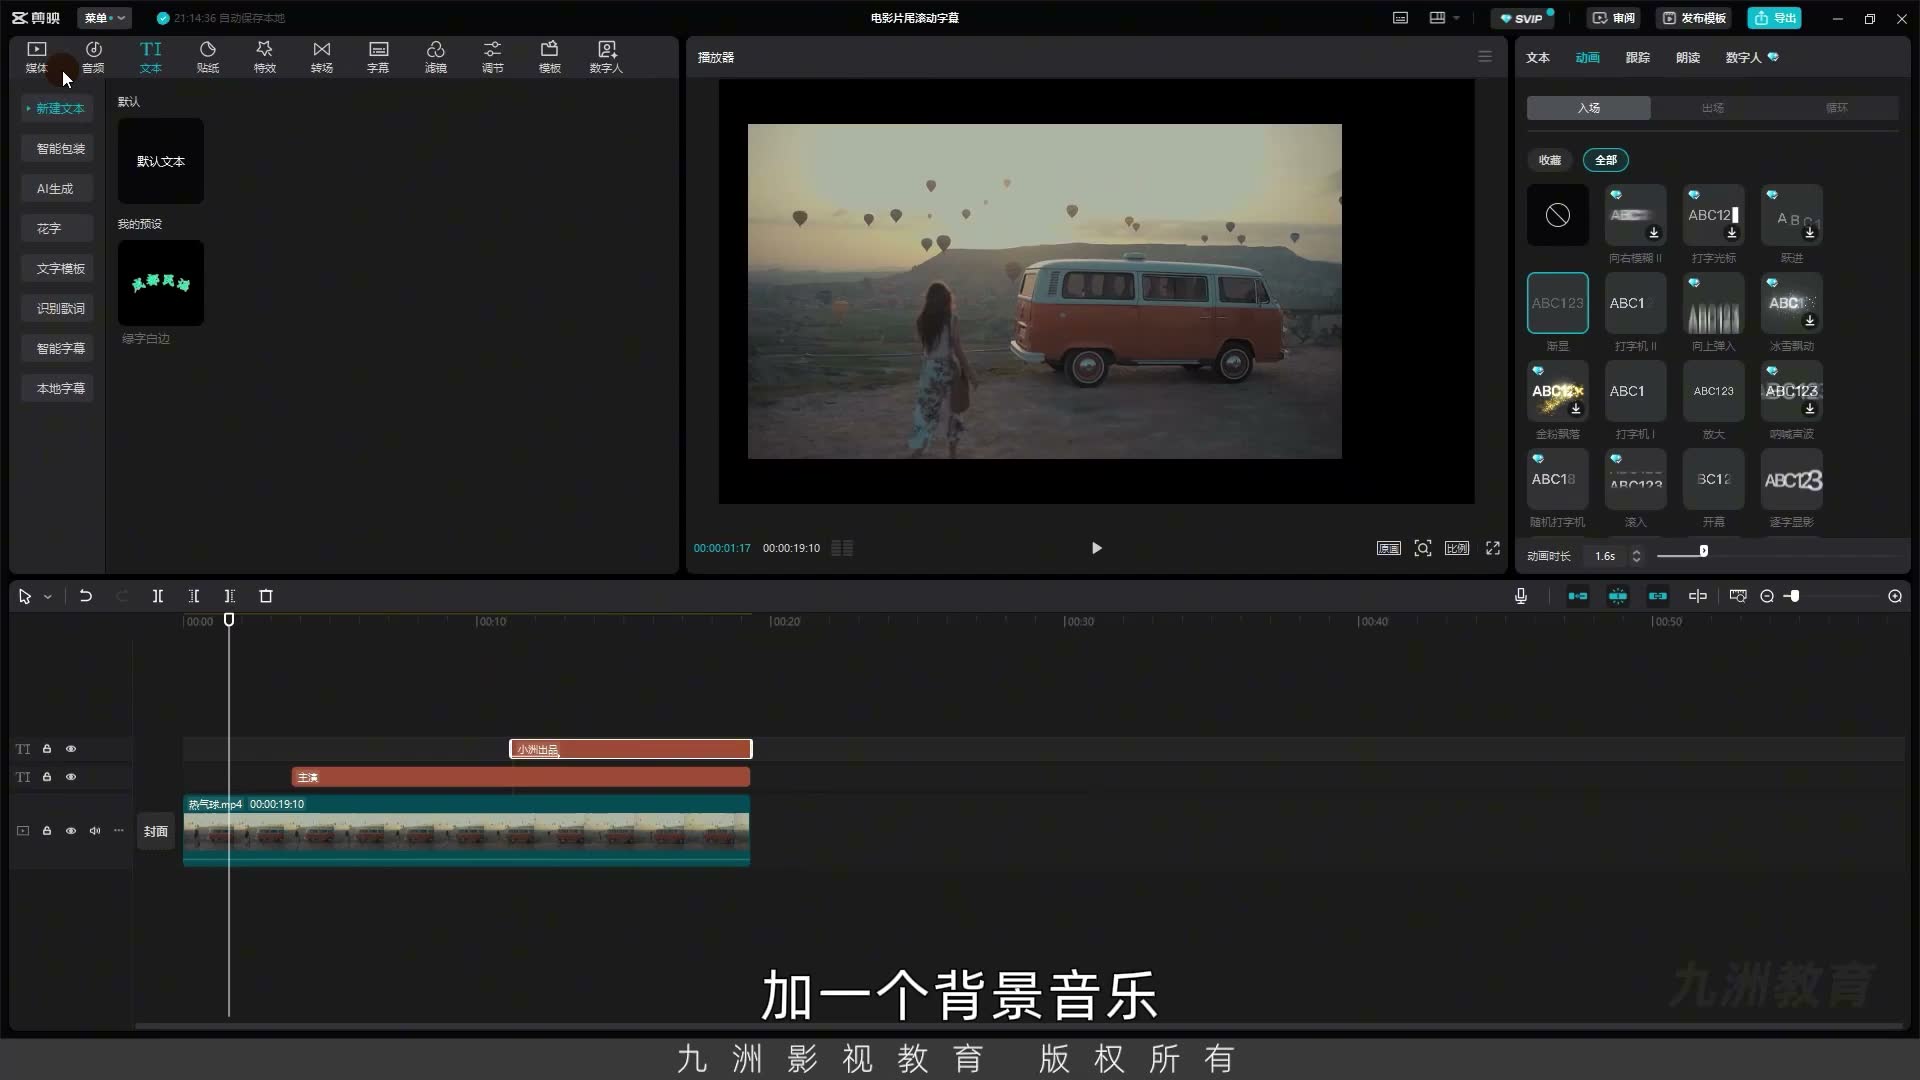The image size is (1920, 1080).
Task: Click the 封面 cover button on track
Action: point(156,831)
